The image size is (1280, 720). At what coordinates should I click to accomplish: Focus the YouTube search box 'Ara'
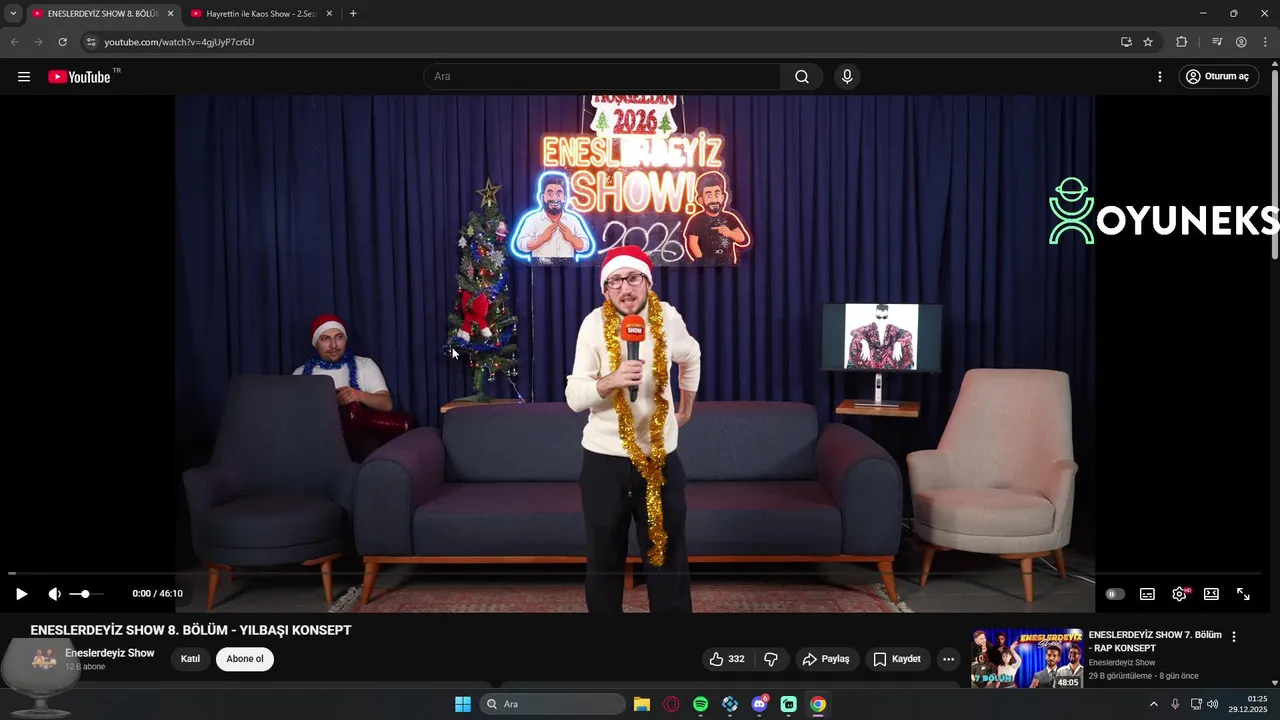(x=602, y=77)
